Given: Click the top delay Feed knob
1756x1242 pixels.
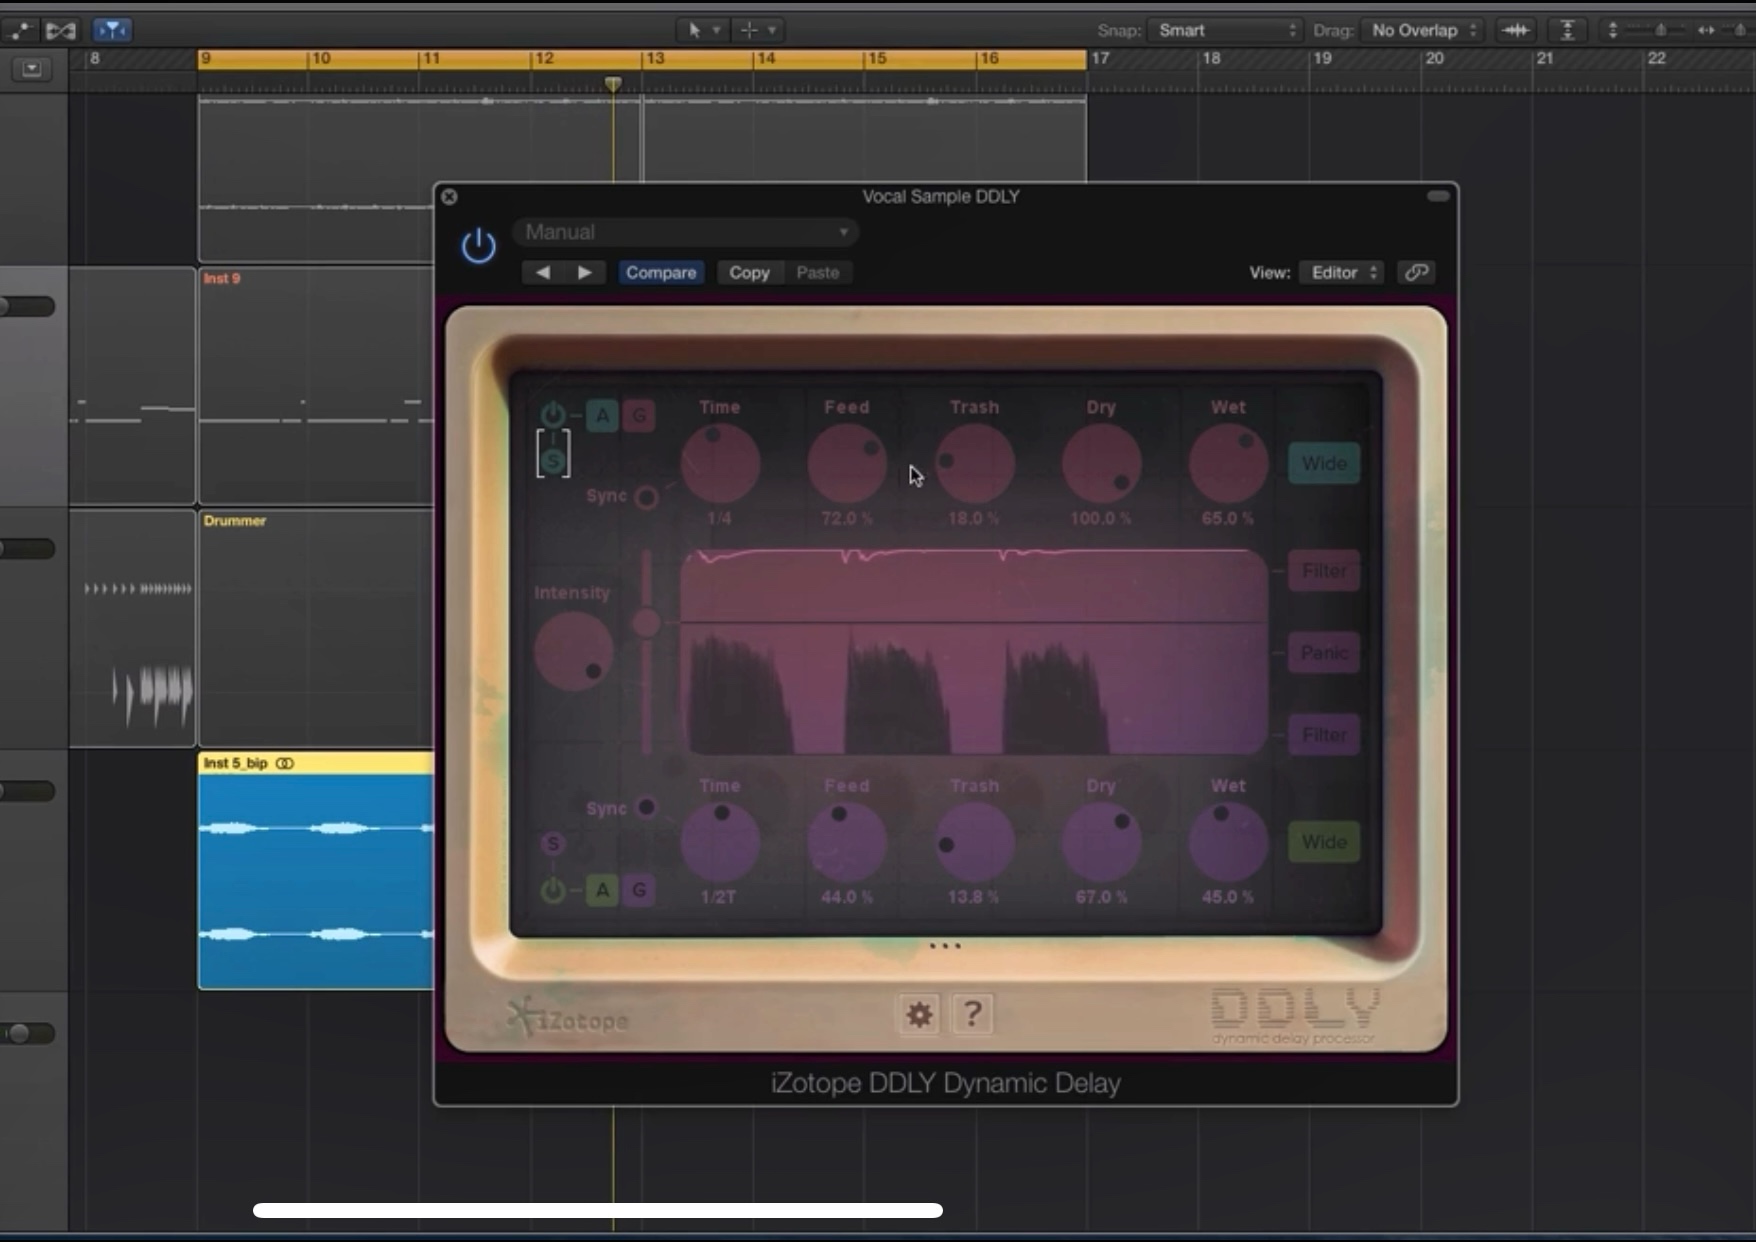Looking at the screenshot, I should pyautogui.click(x=847, y=463).
